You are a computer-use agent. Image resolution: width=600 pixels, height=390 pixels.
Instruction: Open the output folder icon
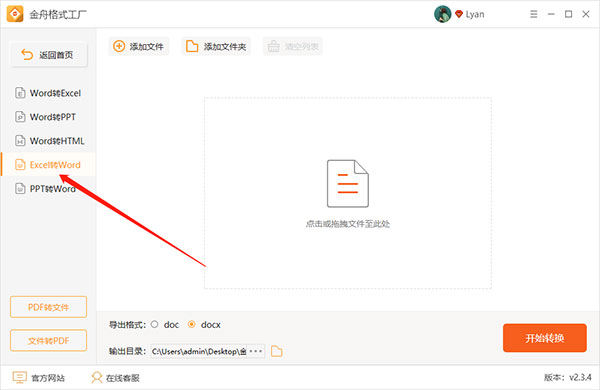coord(276,351)
